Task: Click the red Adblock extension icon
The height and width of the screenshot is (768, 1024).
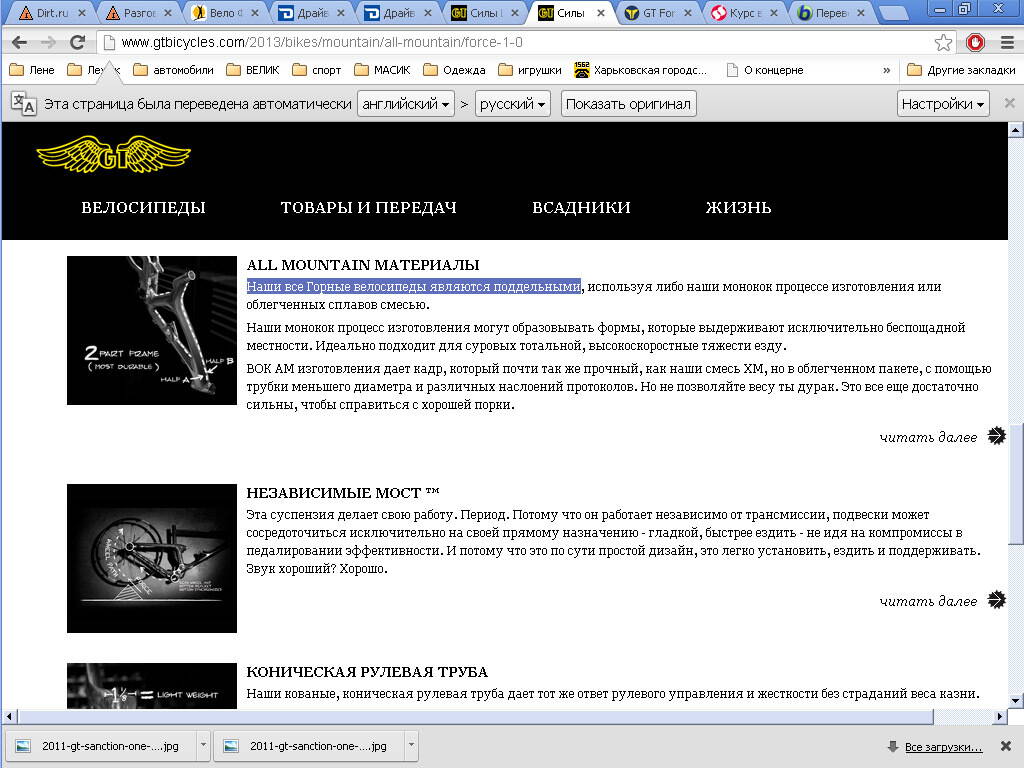Action: click(975, 43)
